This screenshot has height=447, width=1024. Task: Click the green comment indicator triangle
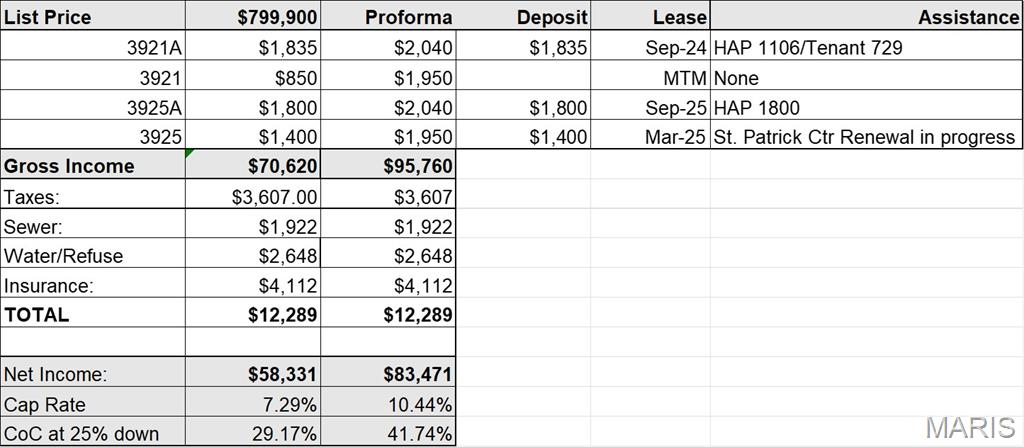[x=189, y=154]
